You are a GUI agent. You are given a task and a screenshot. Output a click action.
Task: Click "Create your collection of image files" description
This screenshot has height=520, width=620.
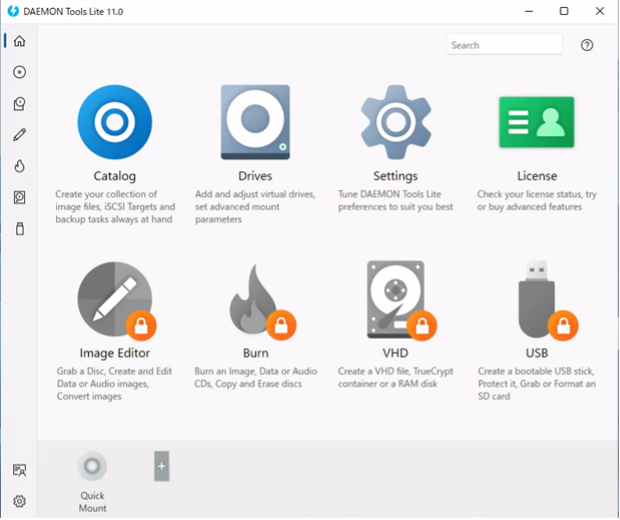(115, 206)
